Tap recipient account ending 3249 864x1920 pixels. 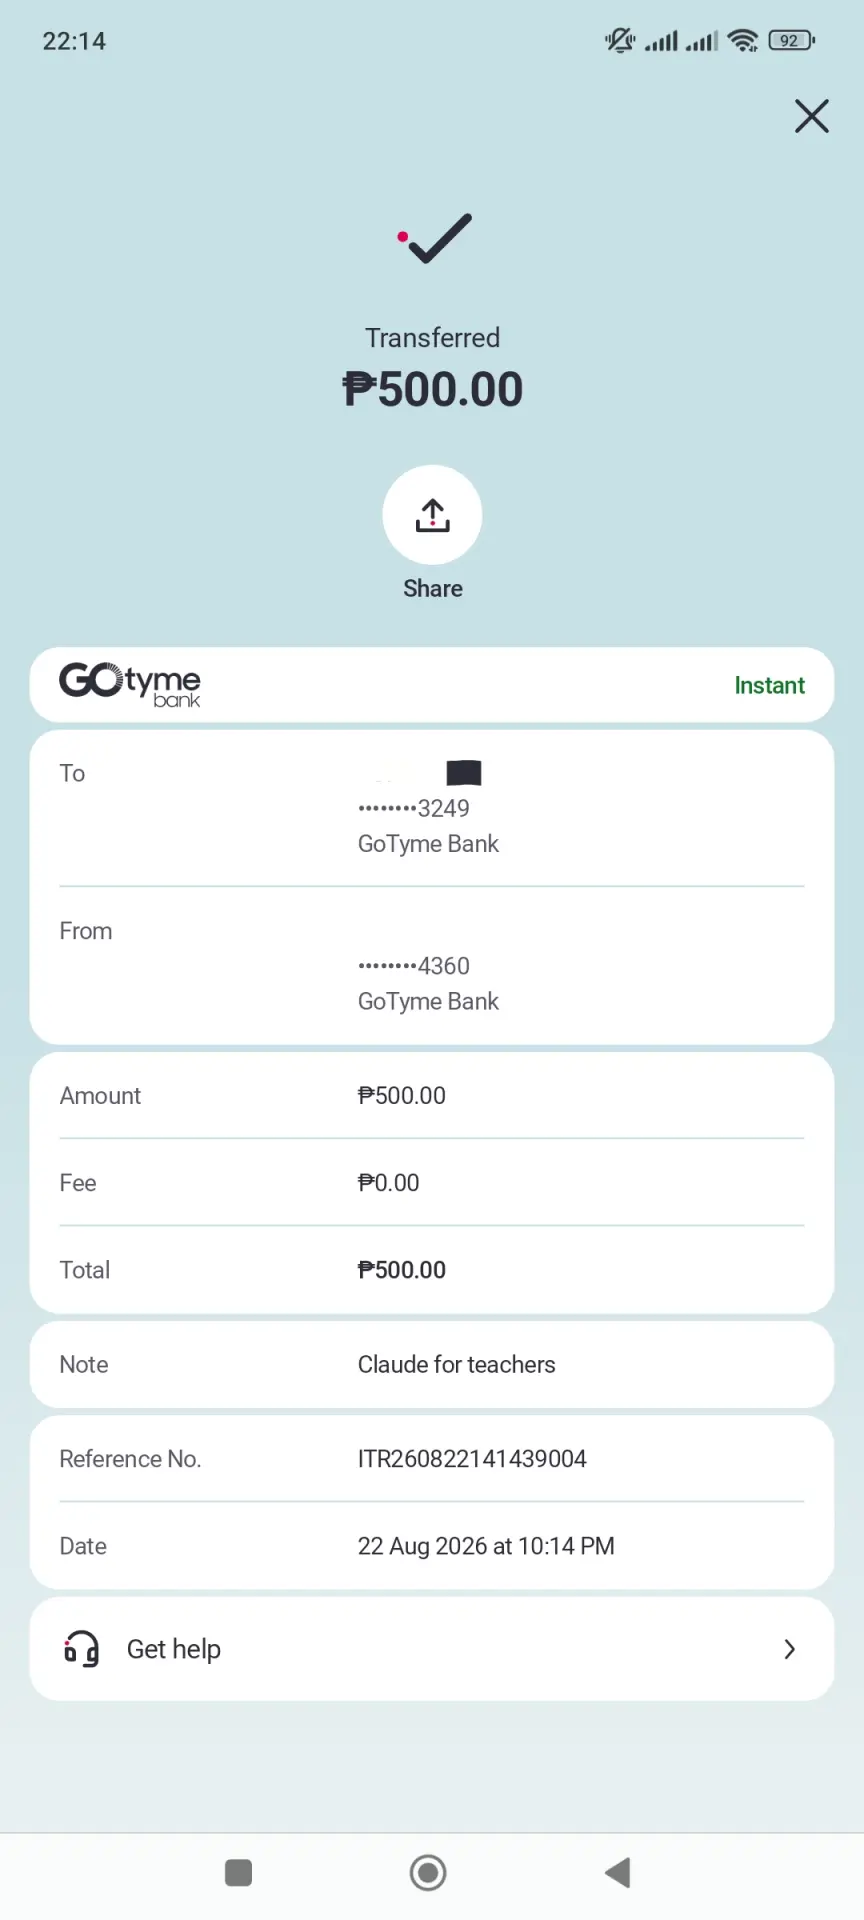[x=413, y=808]
